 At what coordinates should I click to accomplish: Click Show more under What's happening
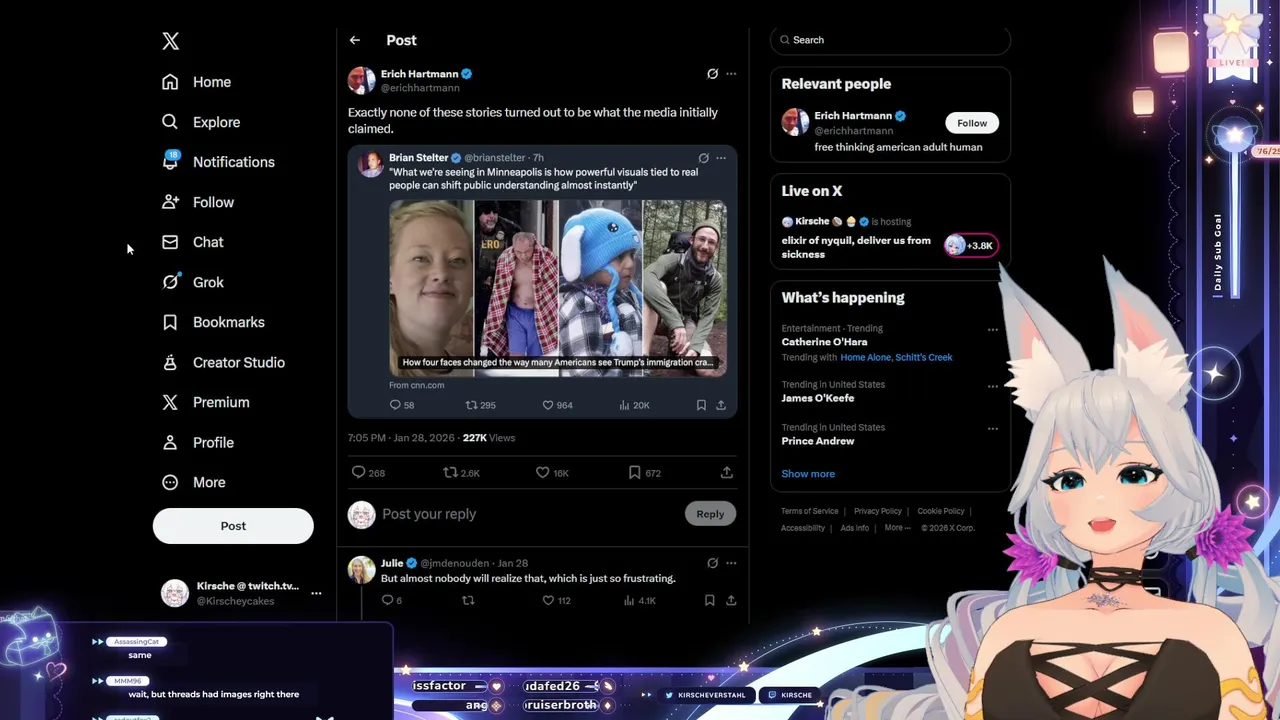click(x=808, y=474)
